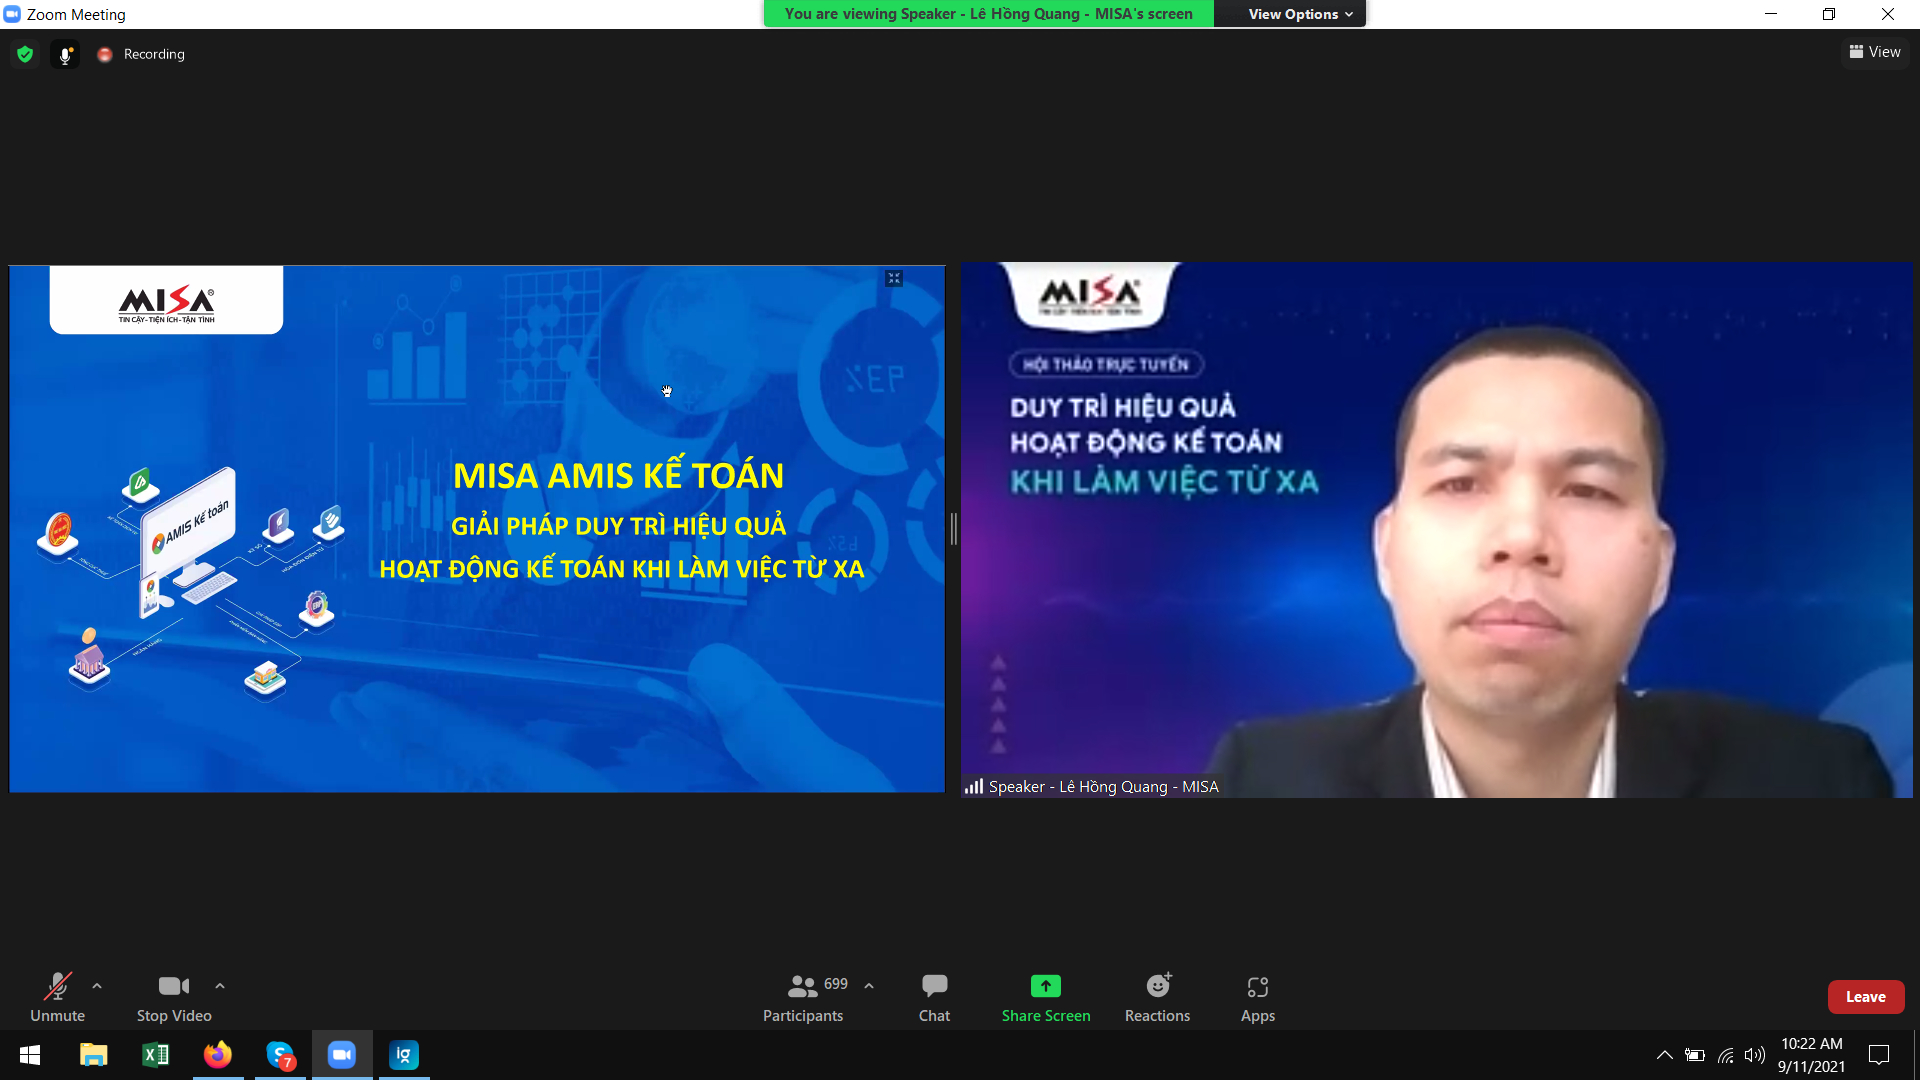Click the green Share Screen icon
Viewport: 1920px width, 1080px height.
click(x=1045, y=987)
